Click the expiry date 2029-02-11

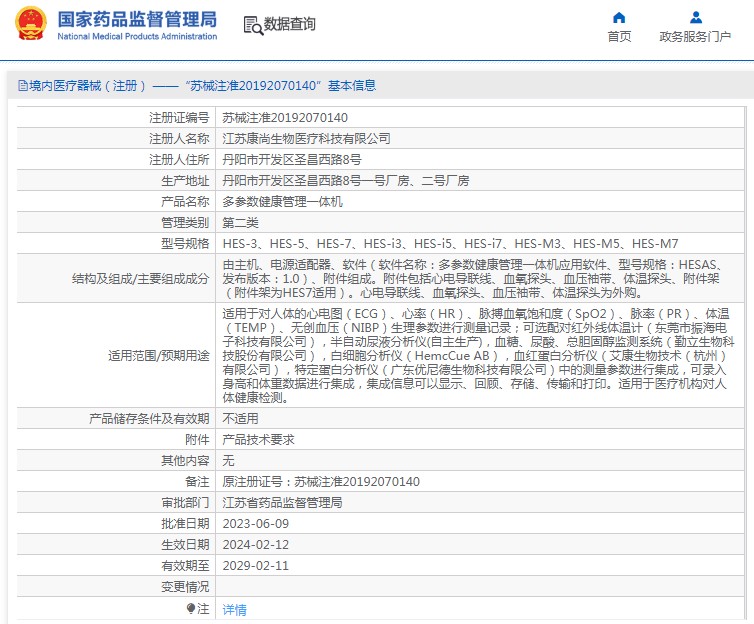point(255,565)
